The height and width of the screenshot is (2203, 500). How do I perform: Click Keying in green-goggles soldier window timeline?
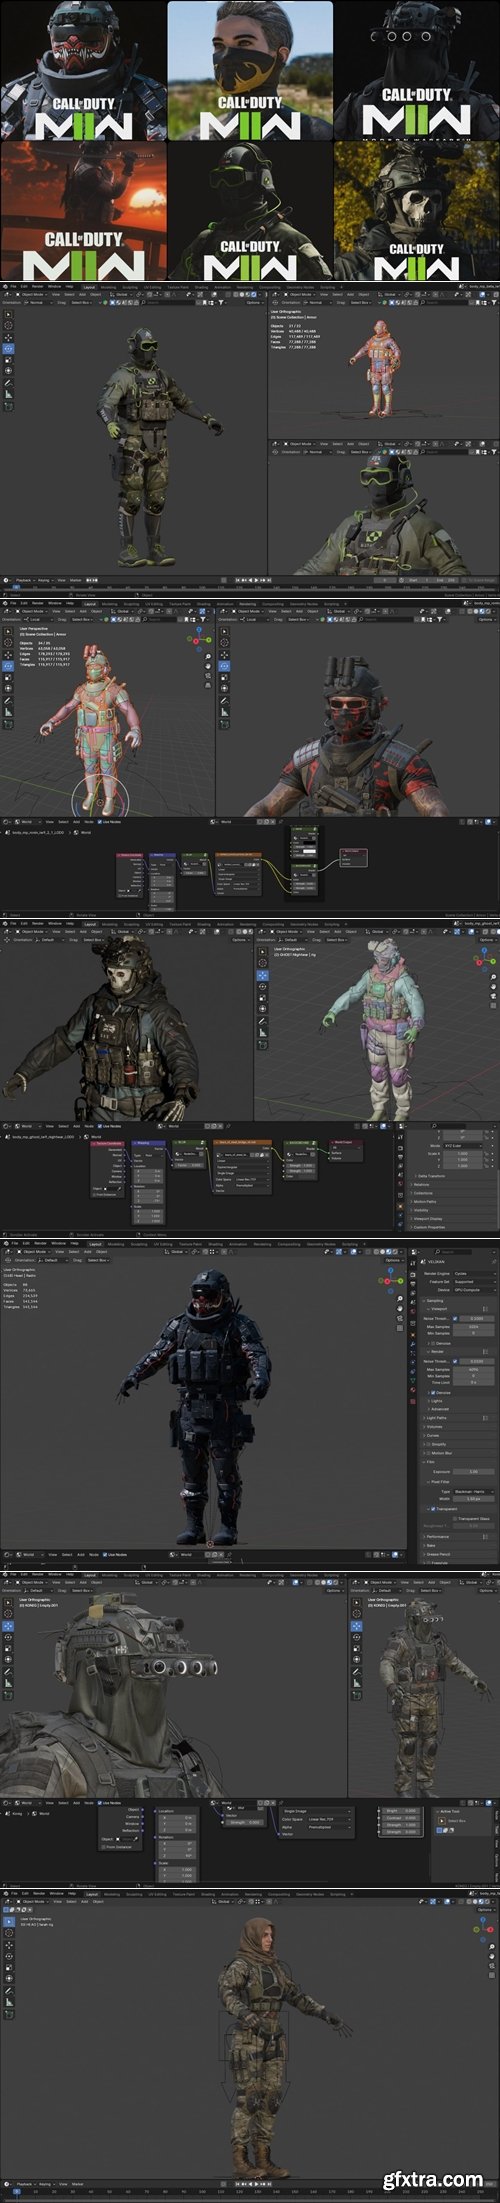tap(44, 580)
